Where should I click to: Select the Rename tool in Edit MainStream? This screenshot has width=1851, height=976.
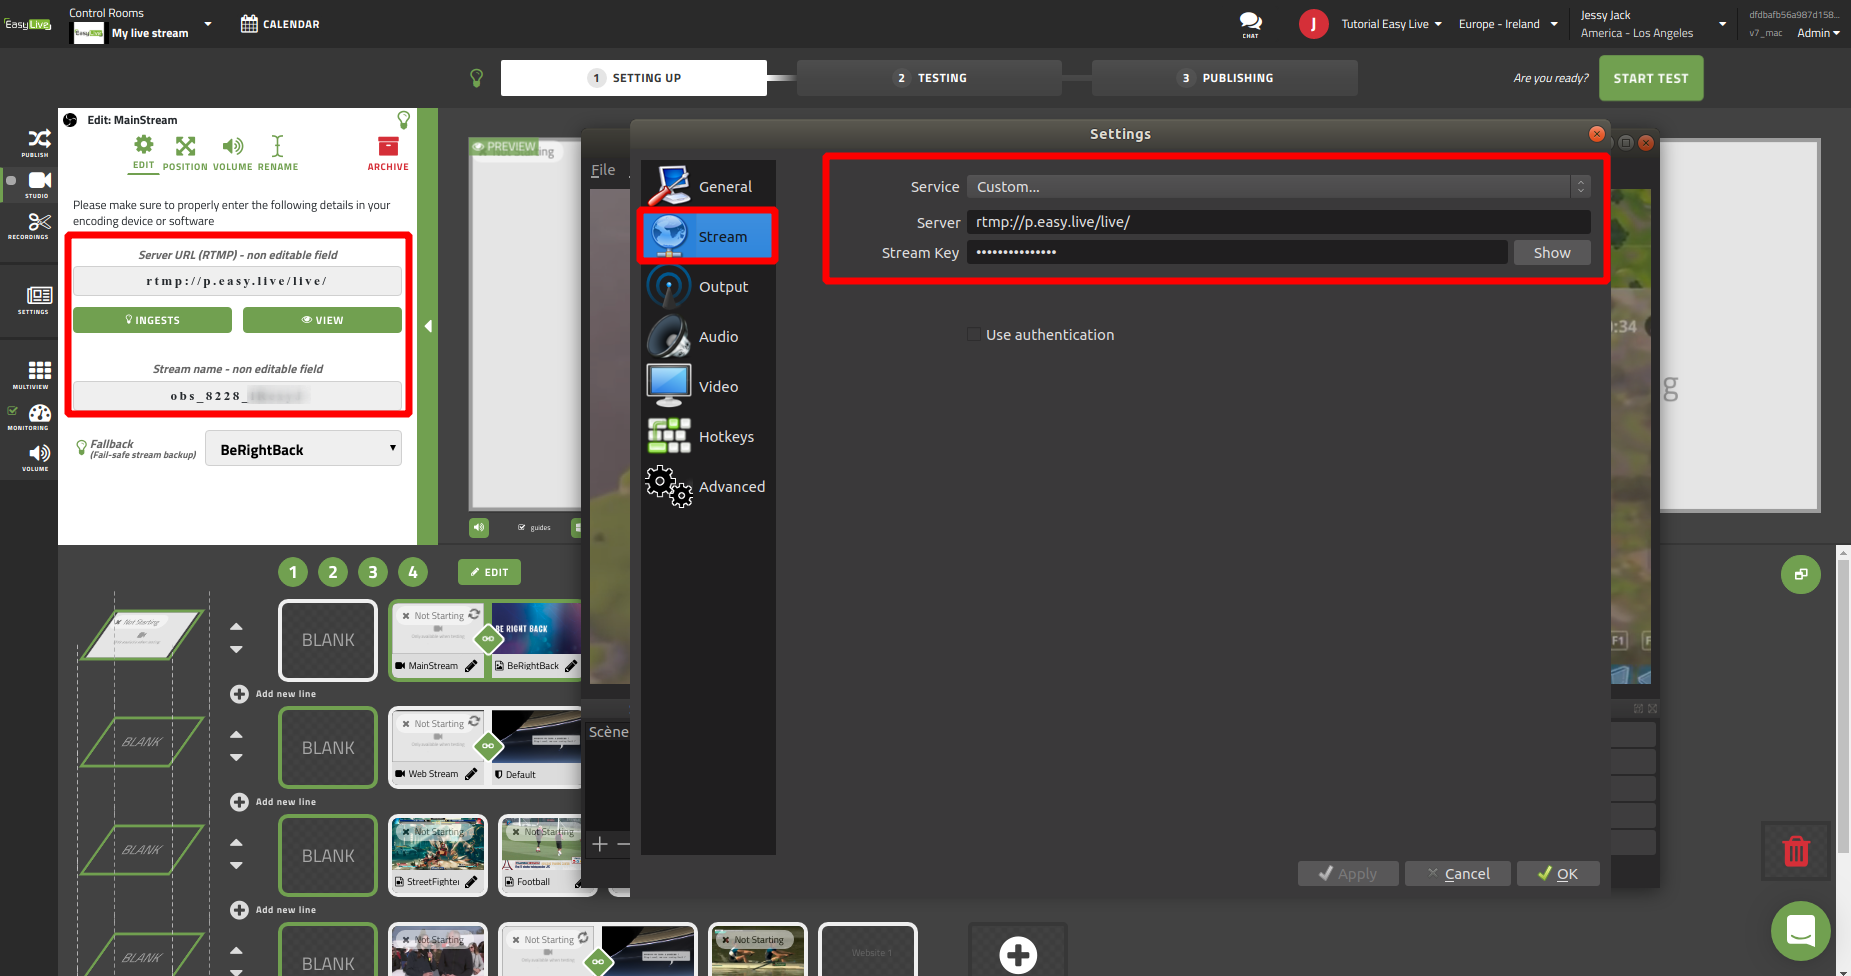click(x=278, y=153)
